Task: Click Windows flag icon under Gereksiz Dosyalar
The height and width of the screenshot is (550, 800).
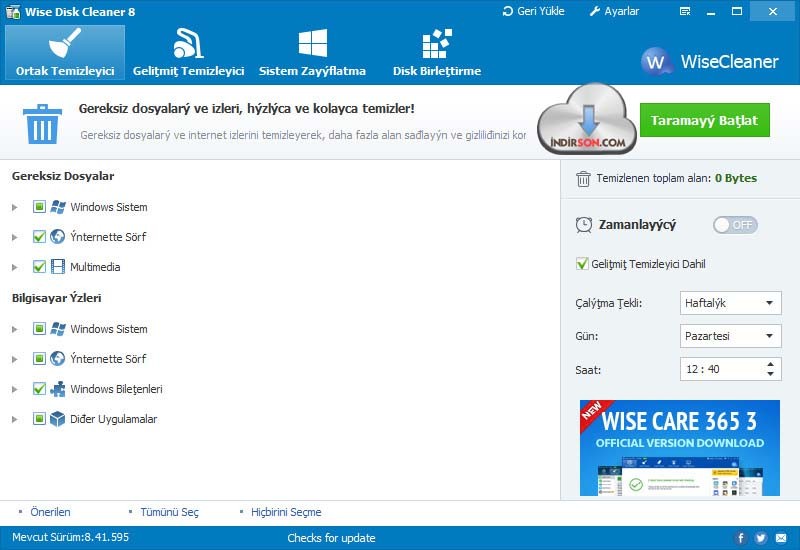Action: coord(58,207)
